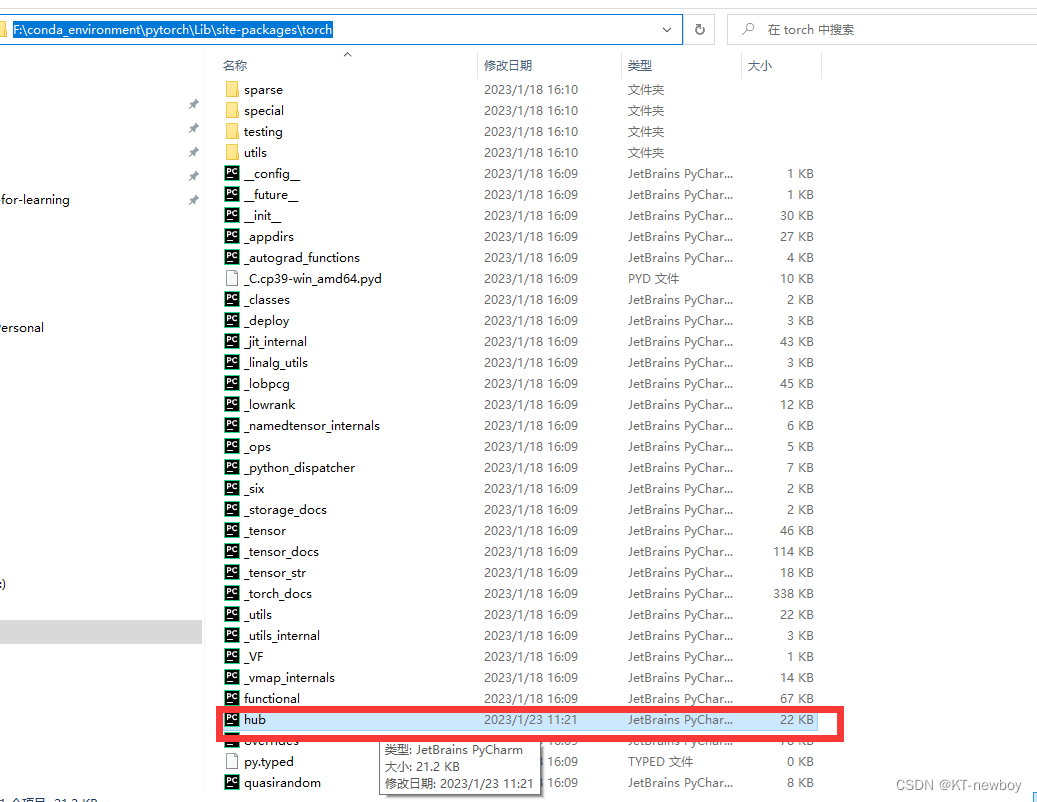Click the 114 KB size cell
1037x802 pixels.
point(793,551)
